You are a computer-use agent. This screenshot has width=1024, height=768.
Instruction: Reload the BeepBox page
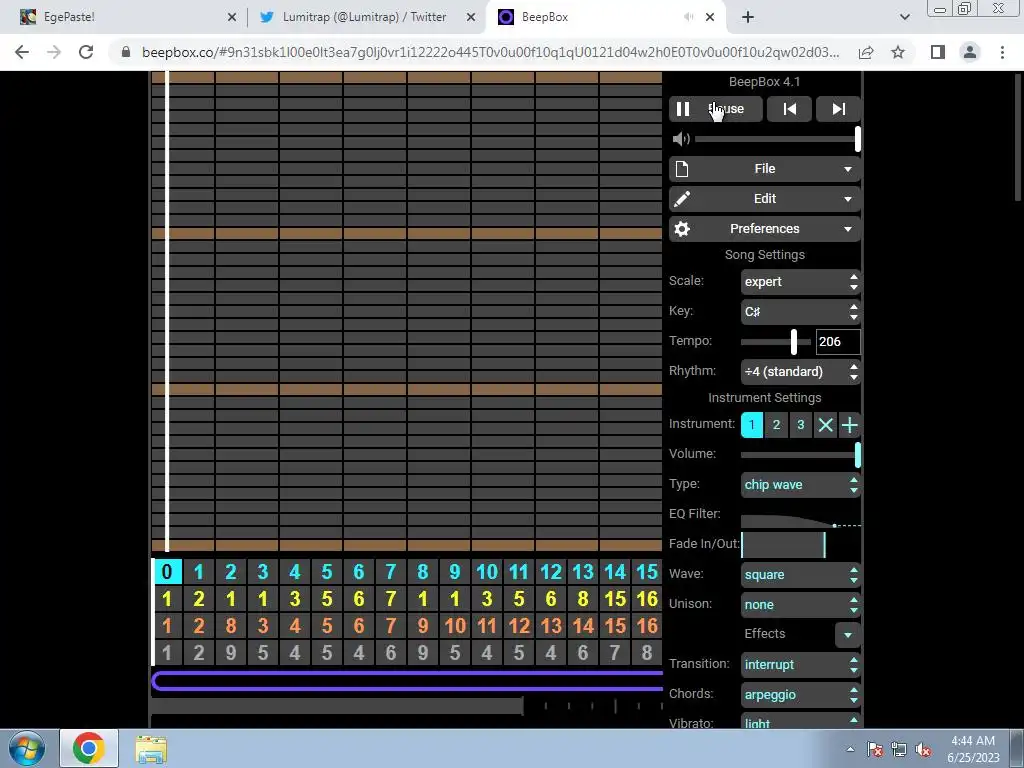86,52
